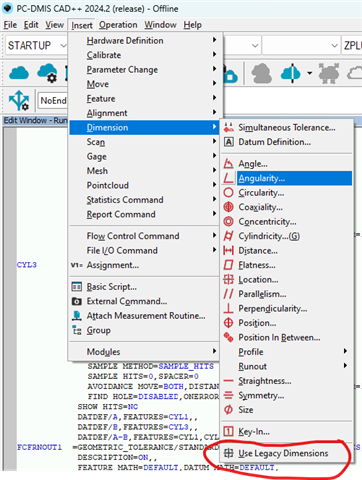This screenshot has height=480, width=362.
Task: Expand the Move submenu
Action: (145, 84)
